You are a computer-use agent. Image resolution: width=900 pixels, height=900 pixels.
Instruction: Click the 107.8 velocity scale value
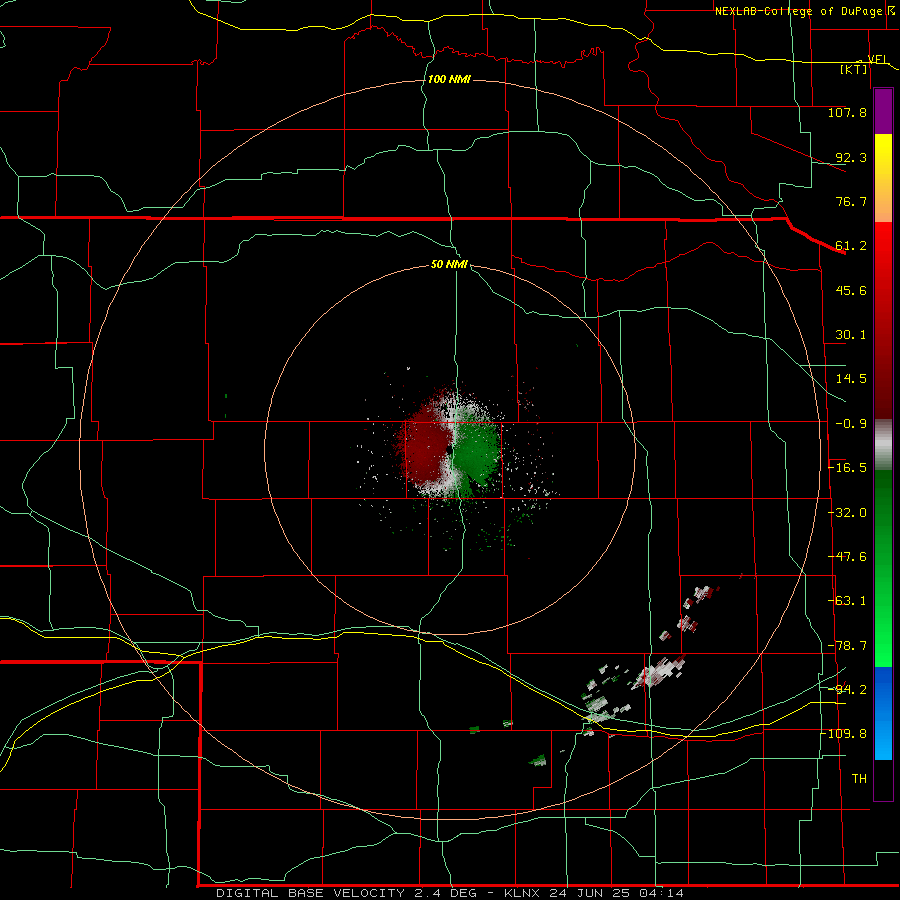tap(847, 112)
